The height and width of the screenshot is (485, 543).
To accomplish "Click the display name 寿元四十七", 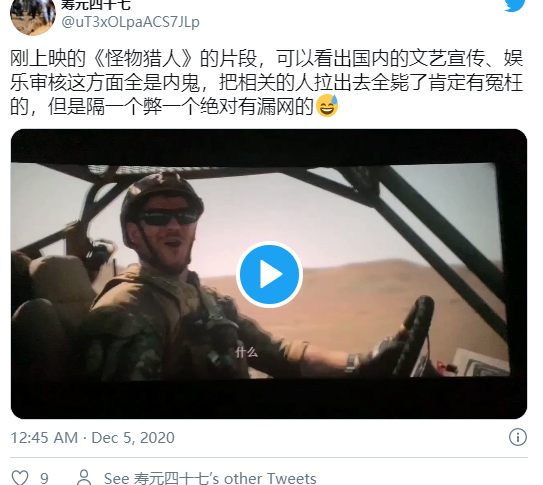I will [96, 5].
